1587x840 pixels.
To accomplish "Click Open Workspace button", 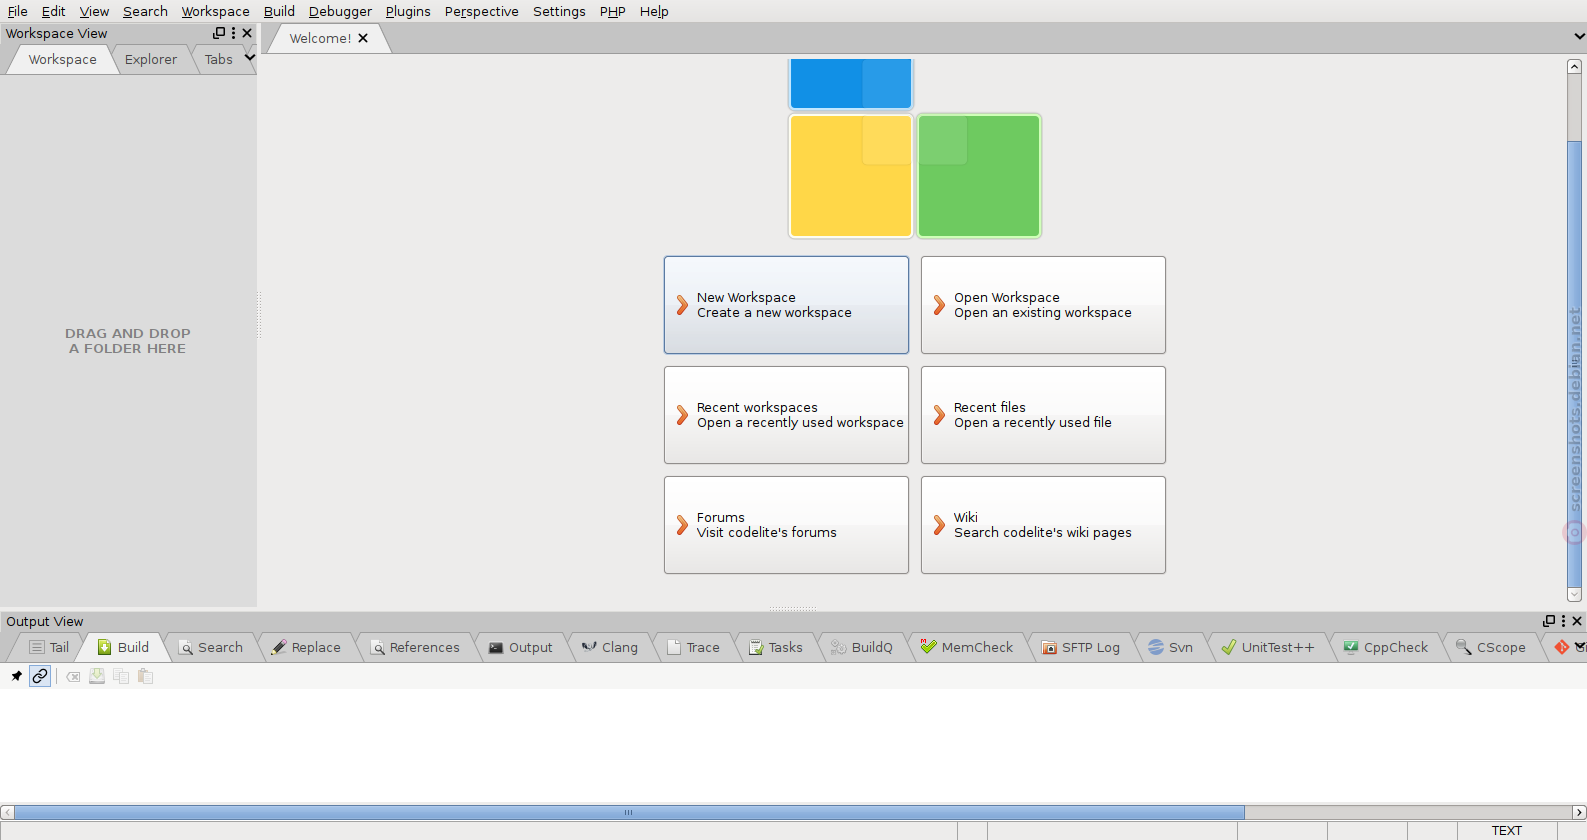I will (1043, 305).
